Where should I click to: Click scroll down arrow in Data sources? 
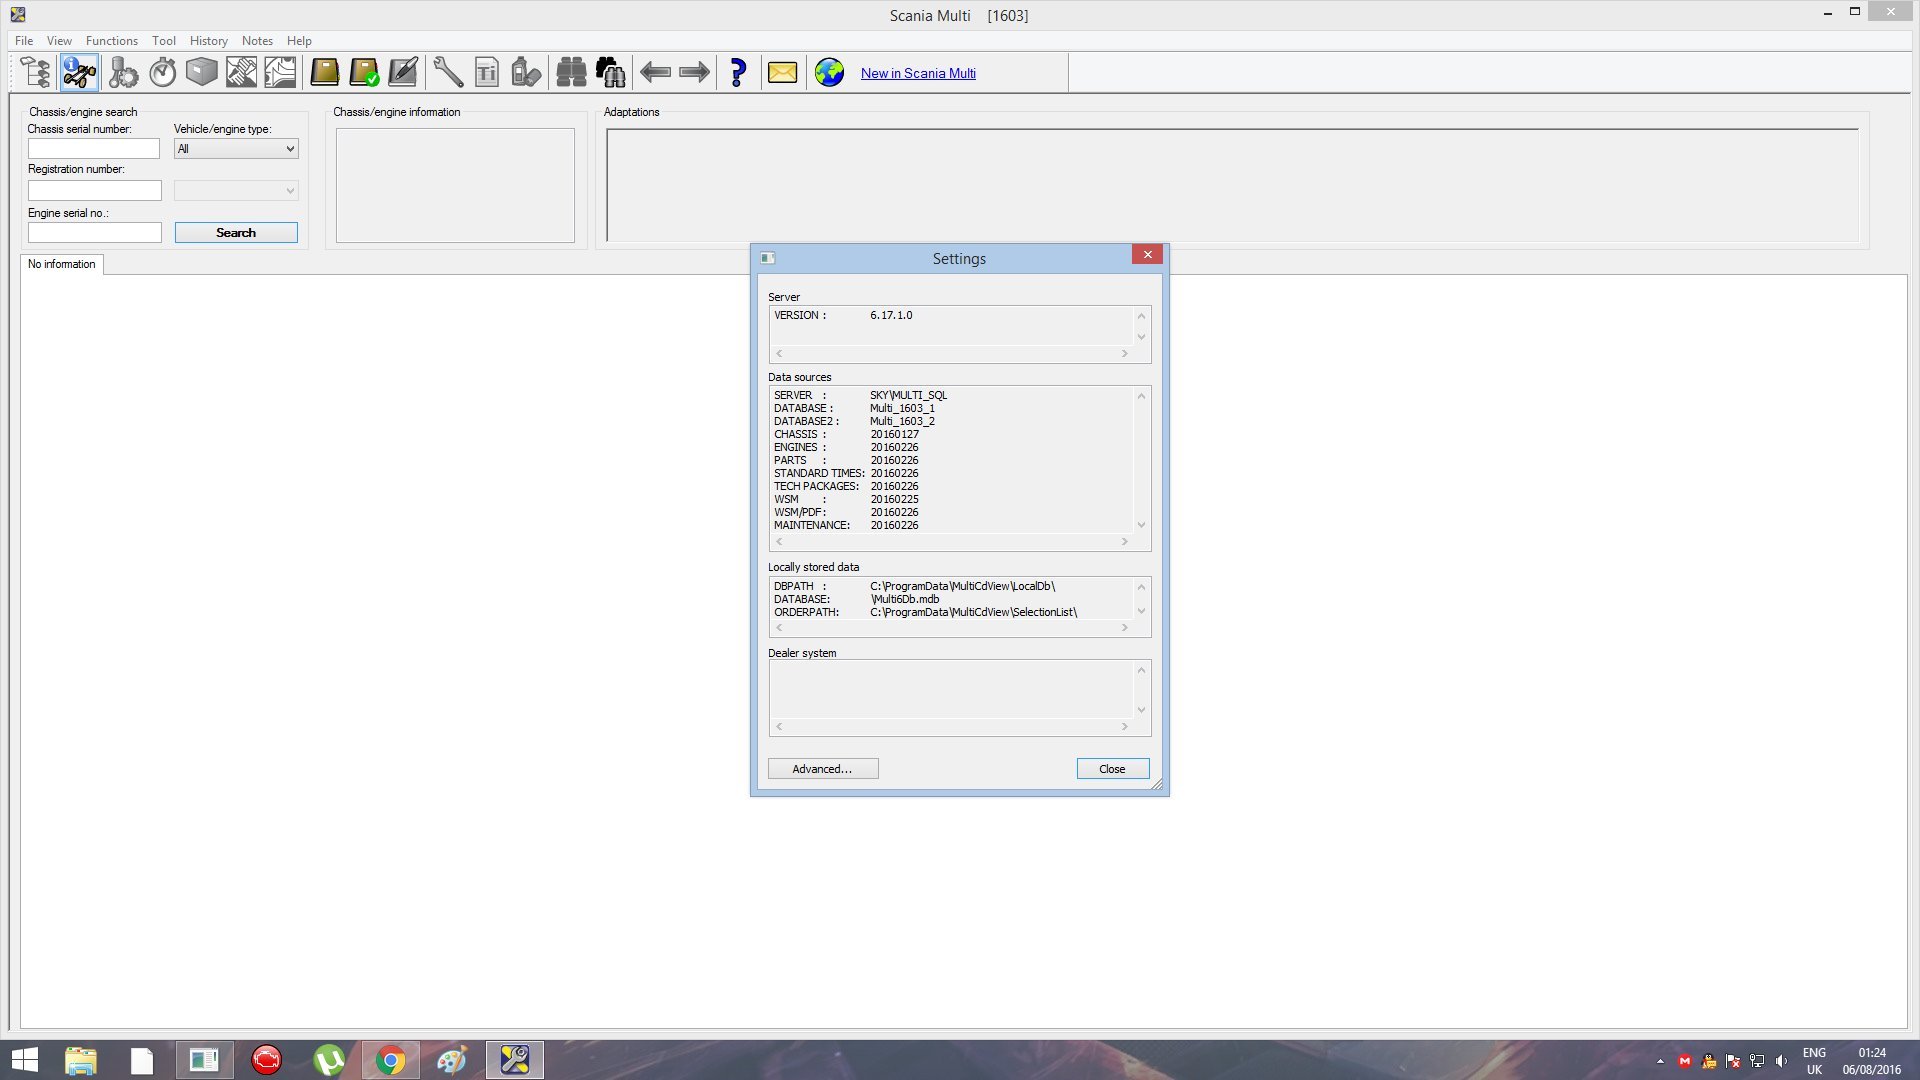click(1141, 525)
